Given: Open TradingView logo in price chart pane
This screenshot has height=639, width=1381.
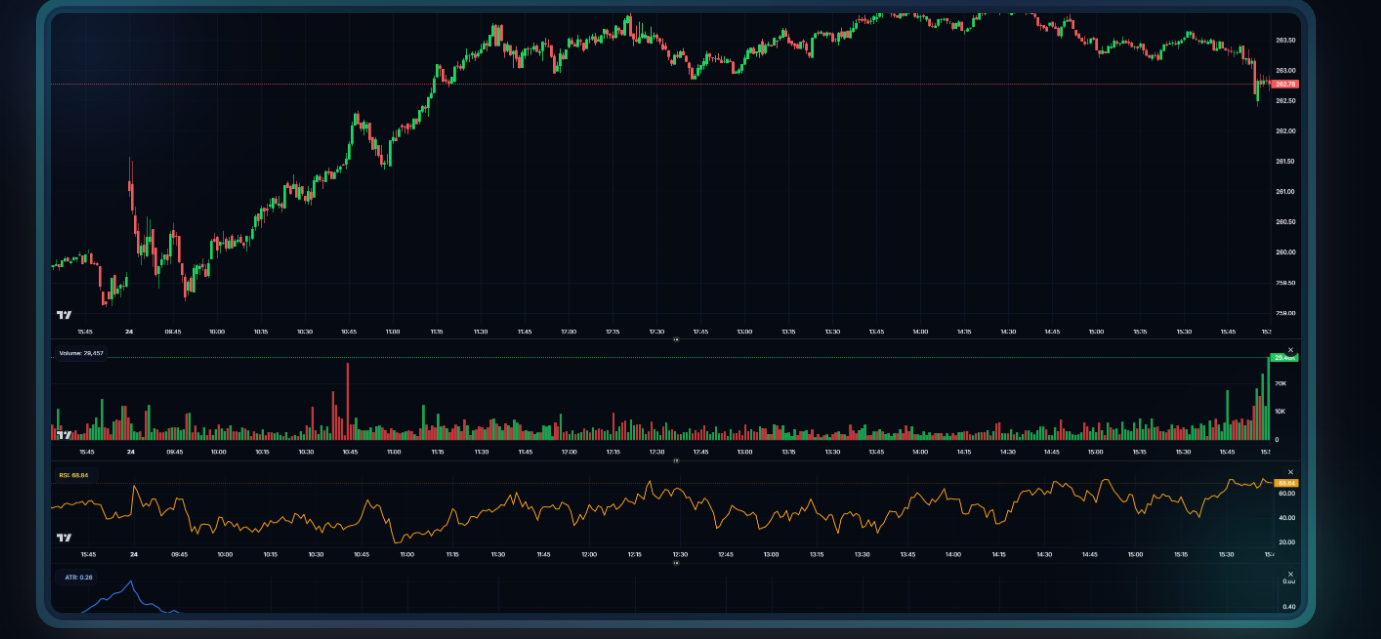Looking at the screenshot, I should (64, 315).
